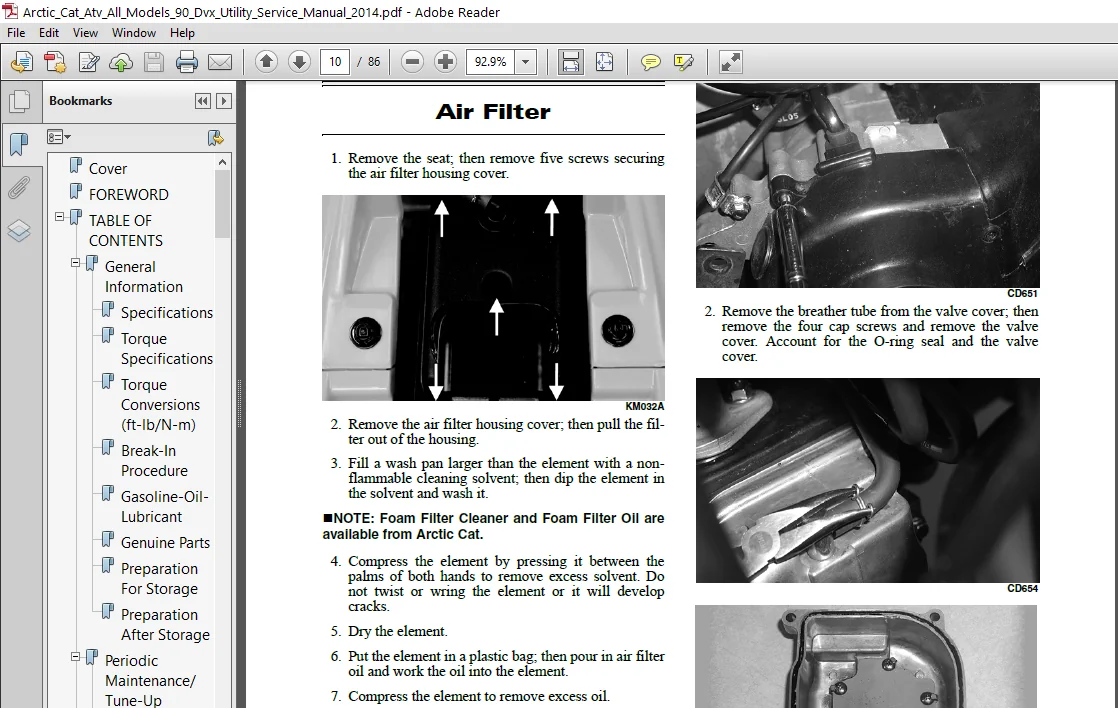
Task: Collapse the TABLE OF CONTENTS bookmark
Action: [x=59, y=217]
